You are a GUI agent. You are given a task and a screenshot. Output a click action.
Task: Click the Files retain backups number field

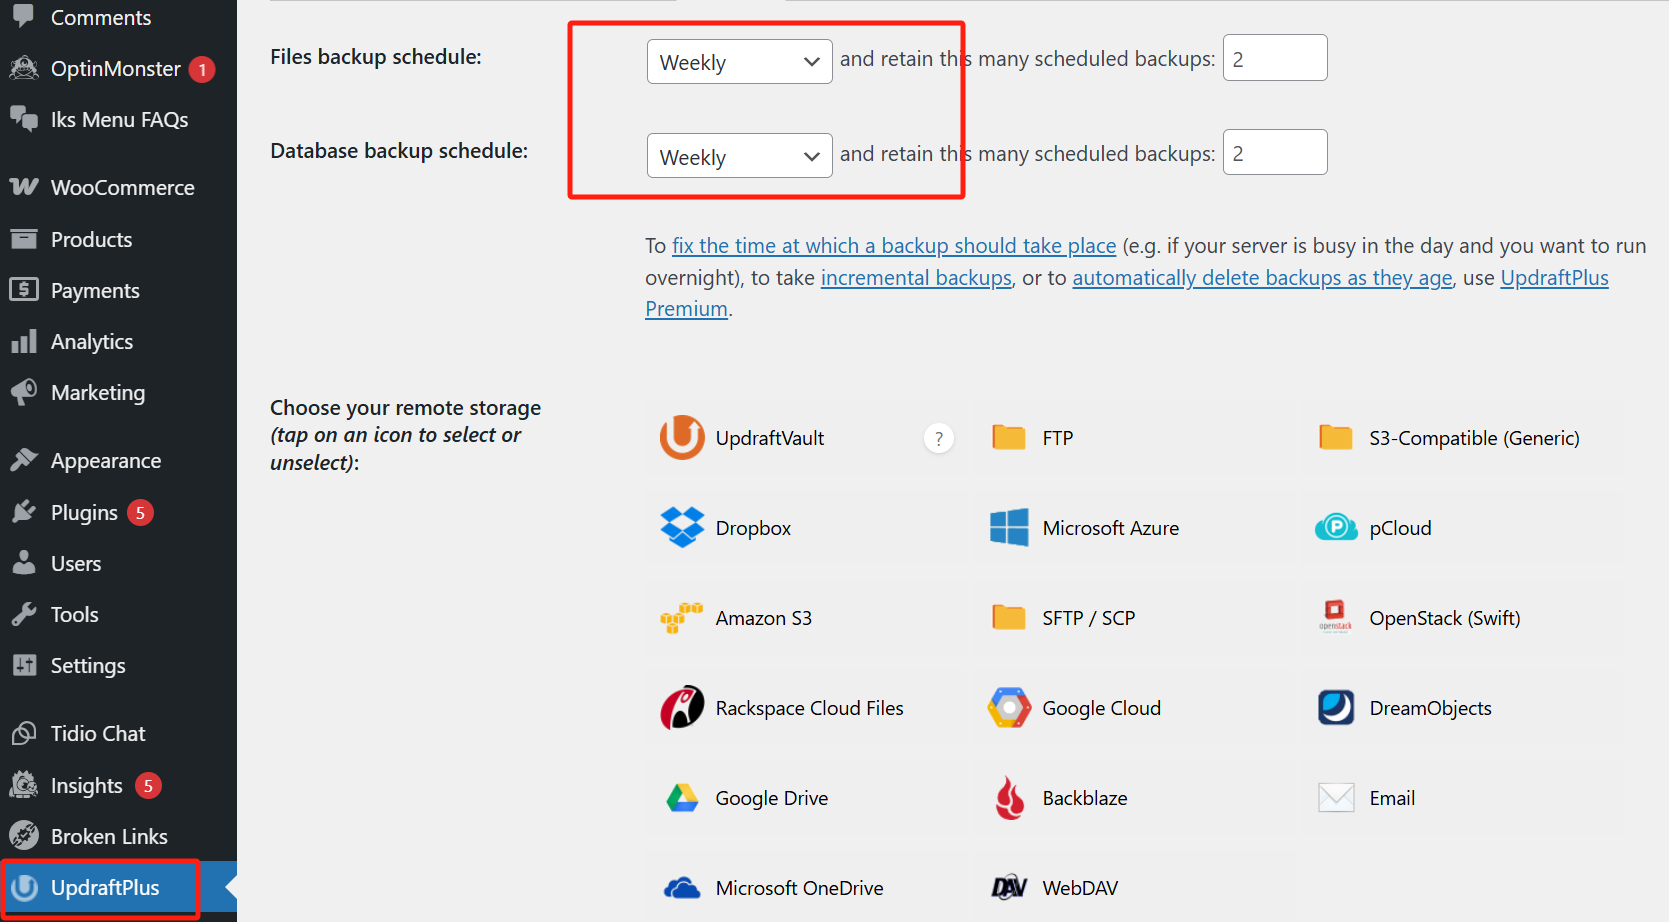tap(1274, 58)
